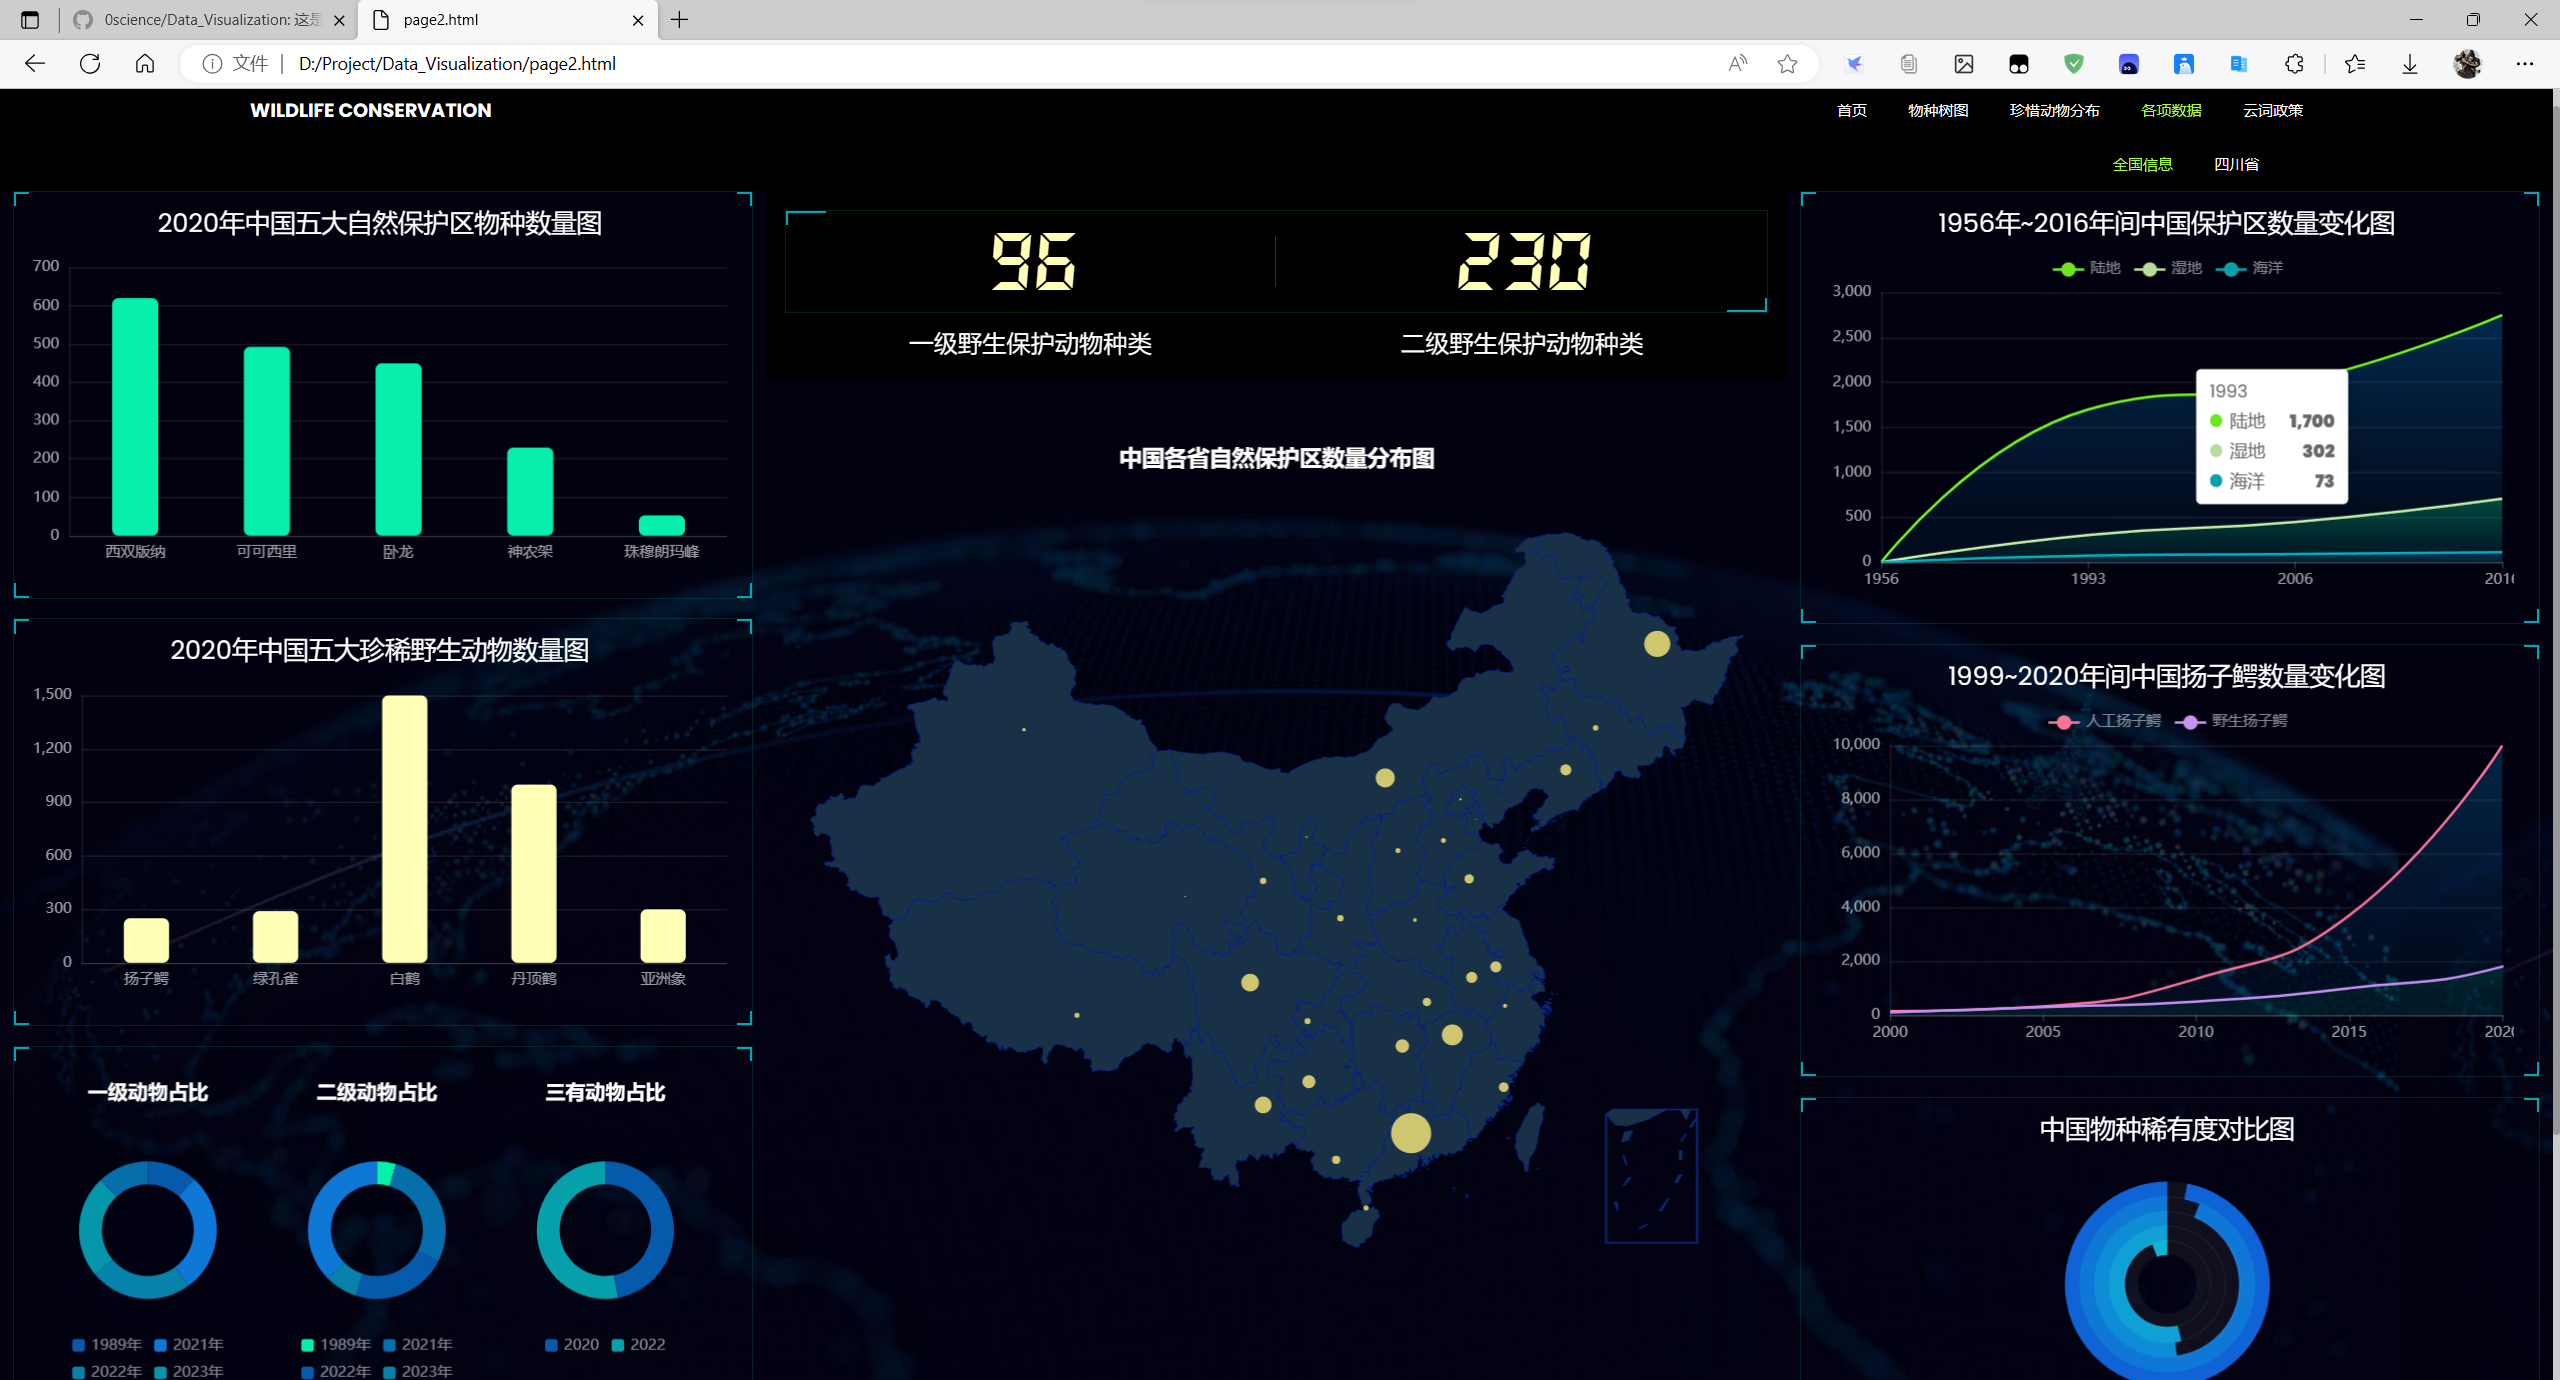Screen dimensions: 2560x1380
Task: Click largest yellow bubble on southern China map
Action: (1411, 1133)
